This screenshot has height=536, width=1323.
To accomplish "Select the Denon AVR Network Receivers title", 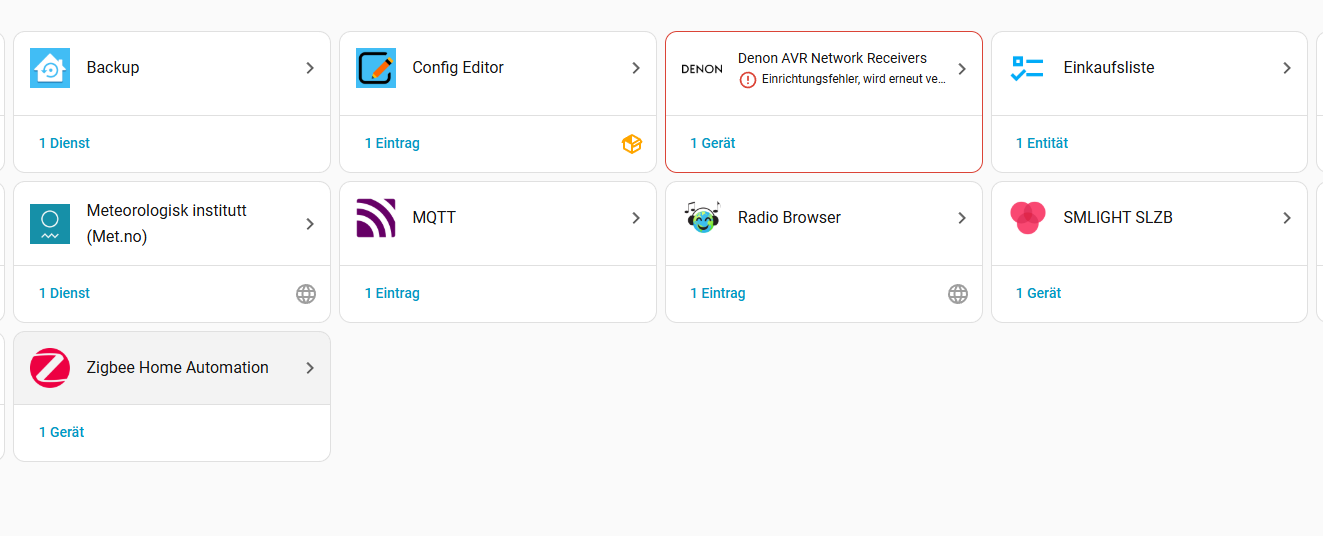I will point(832,59).
